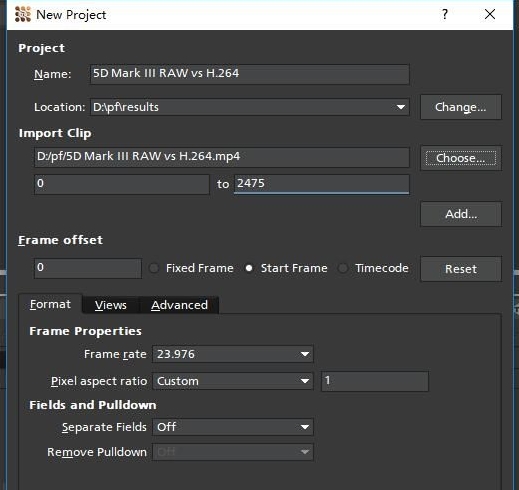Select the Fixed Frame radio button
This screenshot has height=490, width=519.
(x=154, y=268)
